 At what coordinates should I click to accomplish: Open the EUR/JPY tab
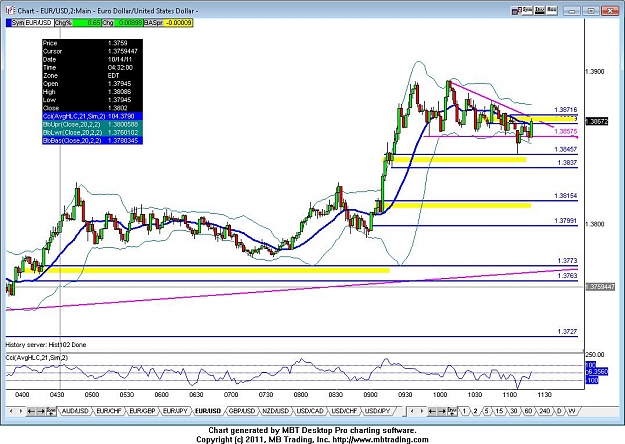coord(175,411)
